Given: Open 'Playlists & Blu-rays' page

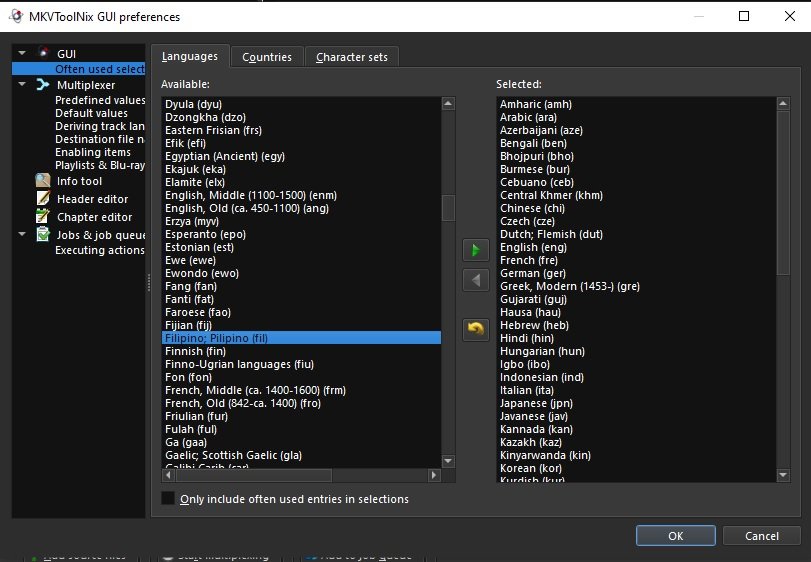Looking at the screenshot, I should pos(100,165).
